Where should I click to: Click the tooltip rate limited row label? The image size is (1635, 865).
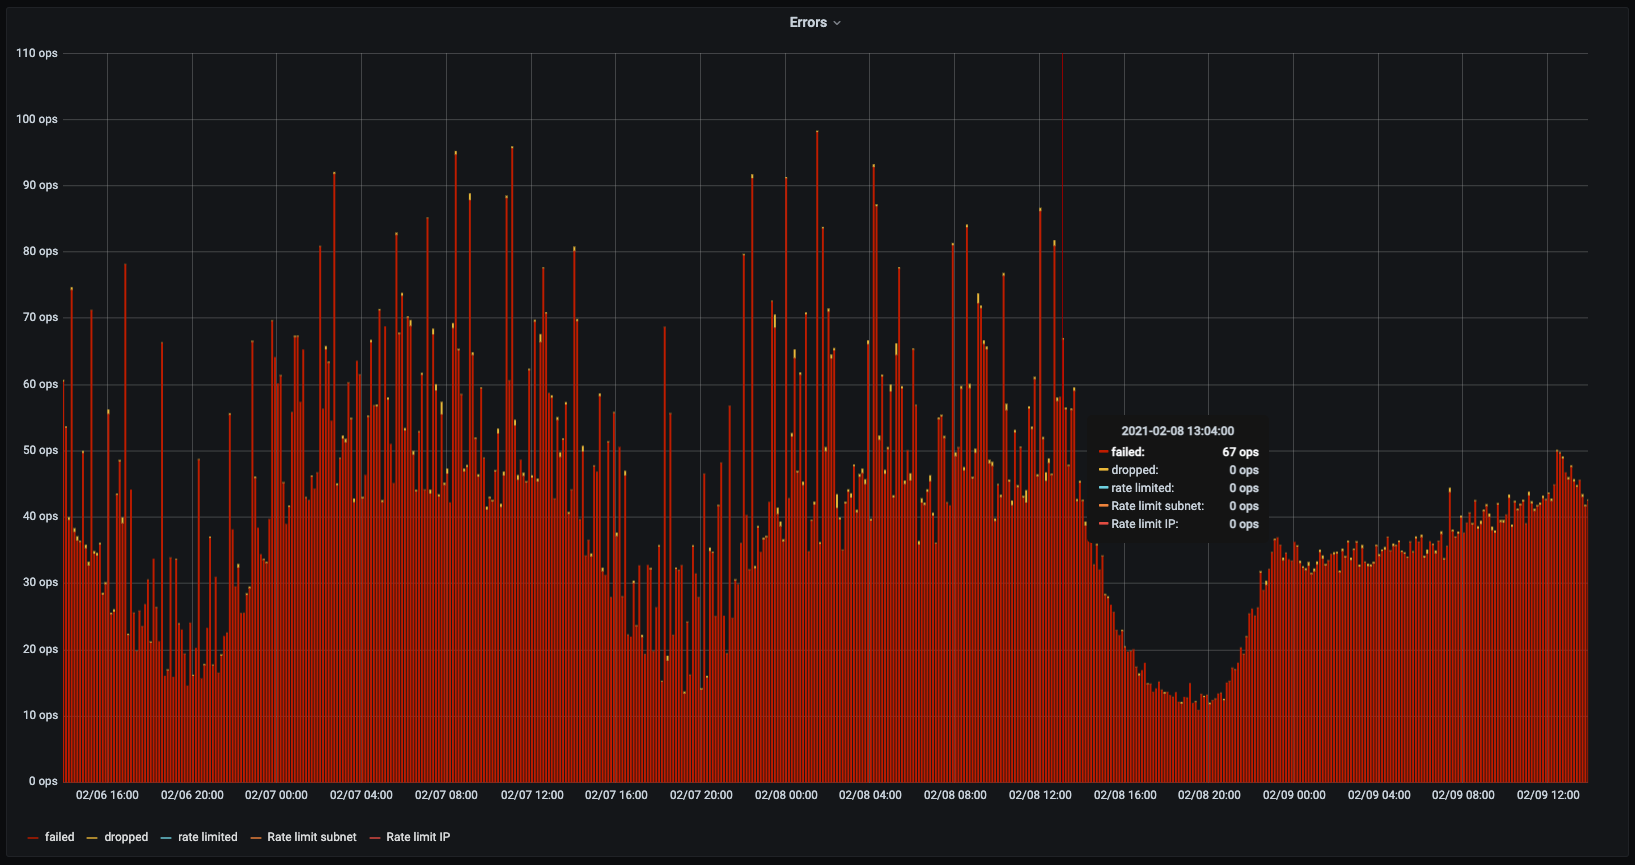coord(1143,488)
